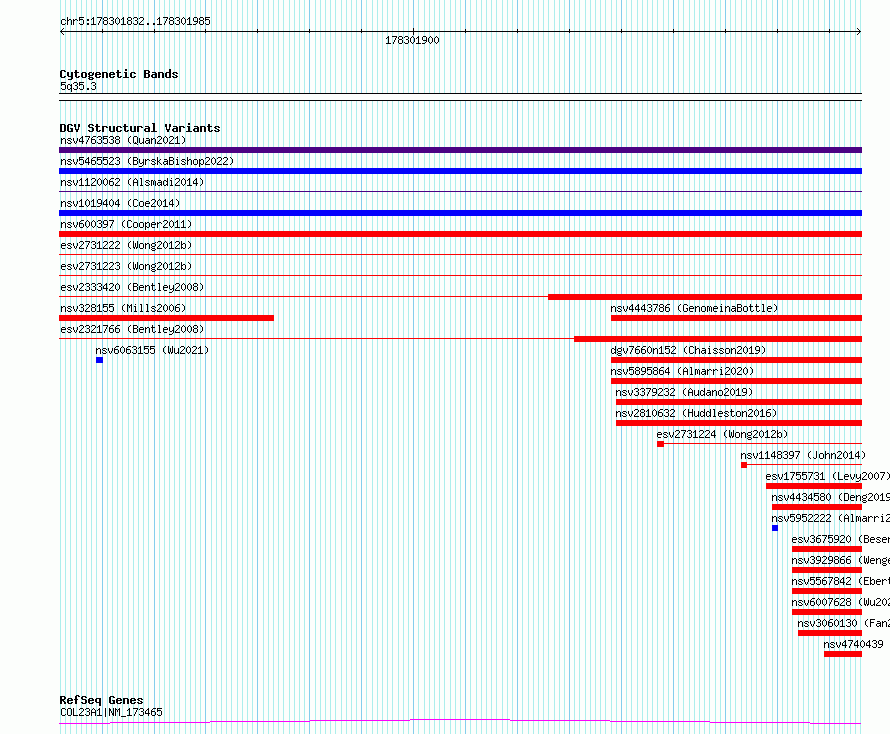Open the nsv1120062 (Alsmadi2014) variant
The width and height of the screenshot is (890, 734).
coord(132,182)
